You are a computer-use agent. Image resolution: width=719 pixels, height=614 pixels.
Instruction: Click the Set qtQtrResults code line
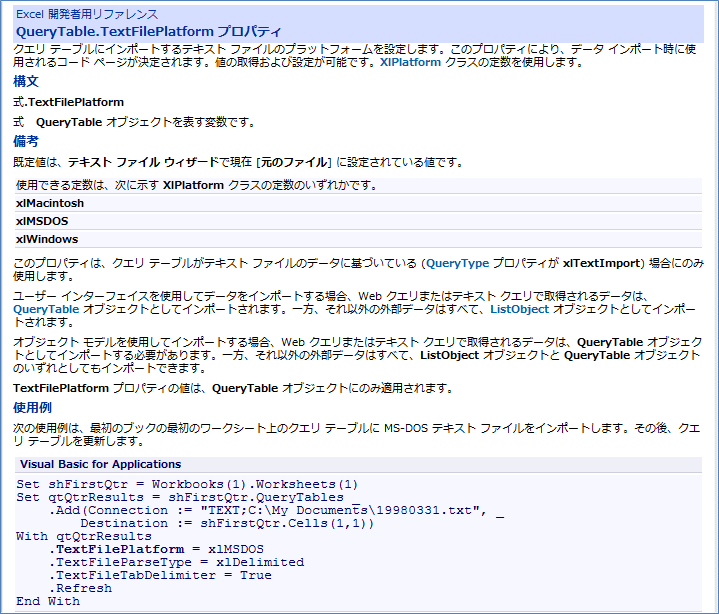tap(188, 497)
